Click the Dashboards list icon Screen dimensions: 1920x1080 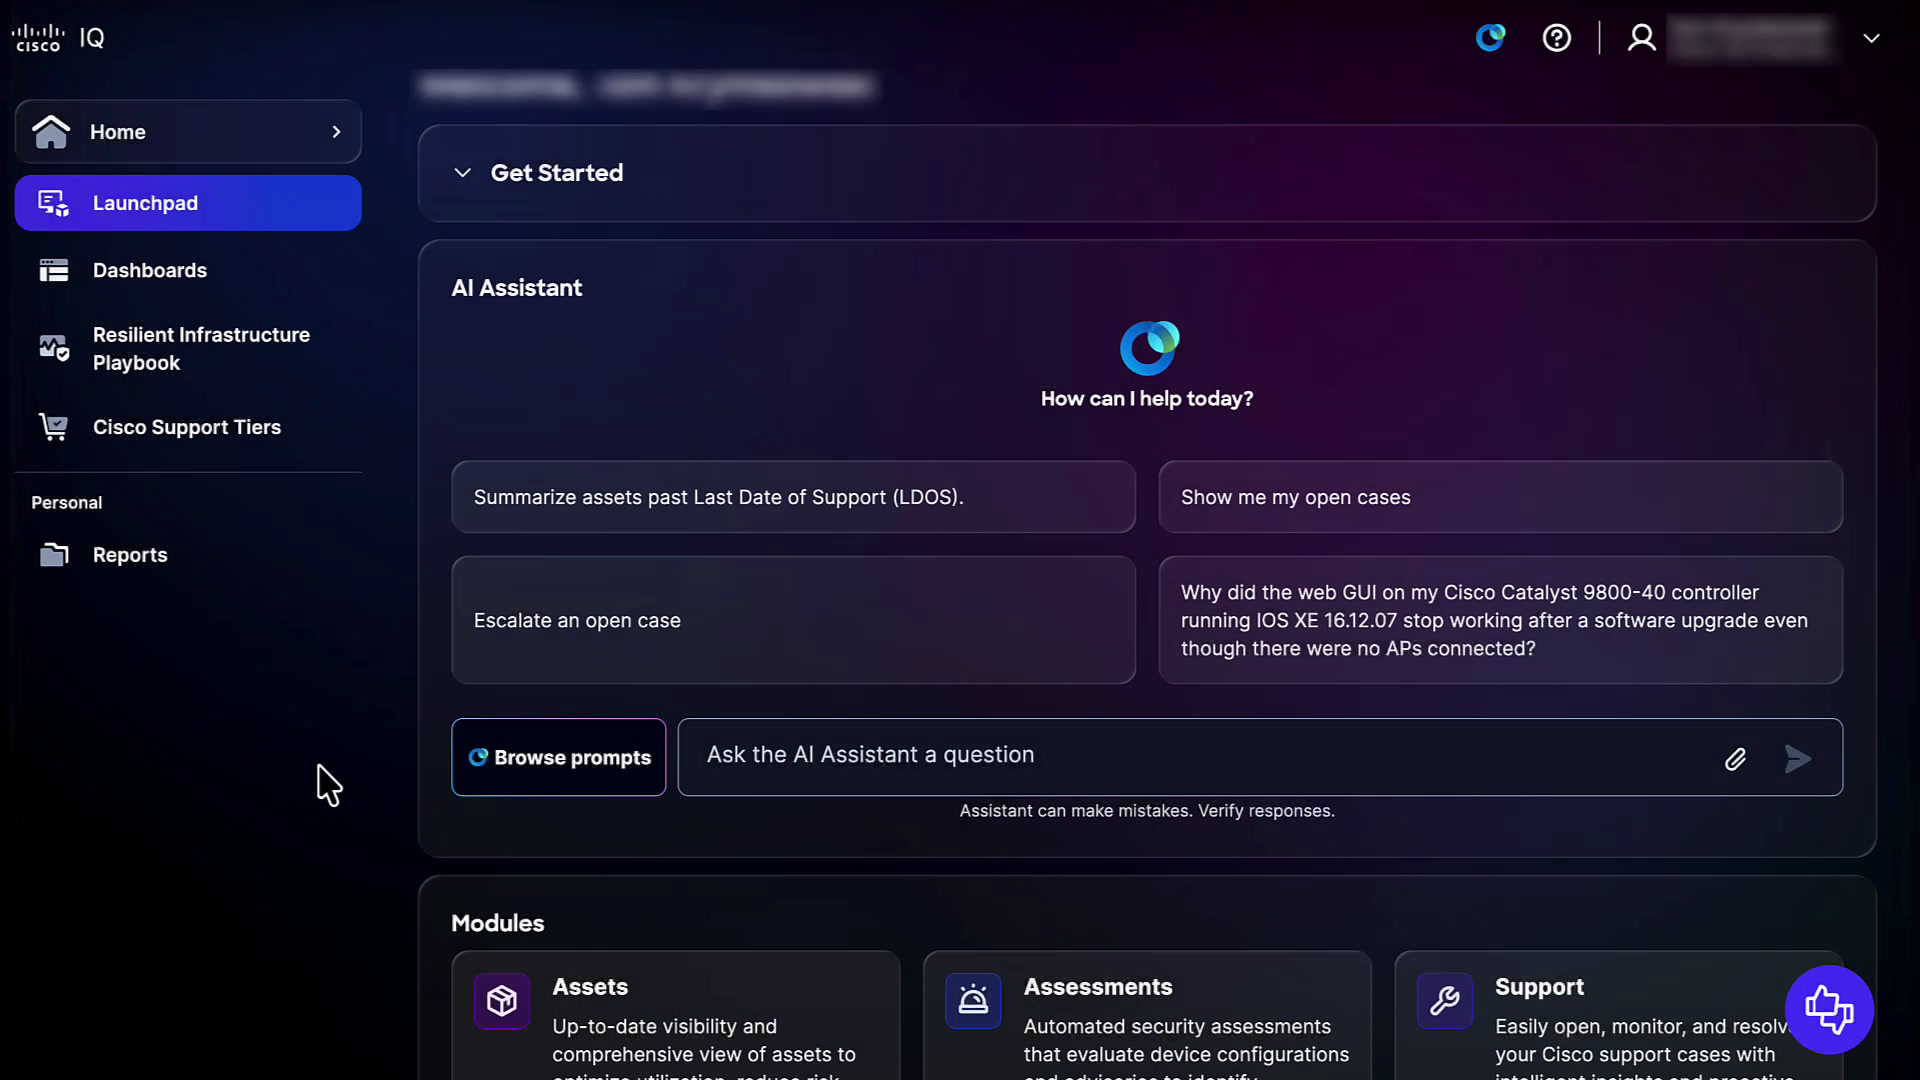[54, 270]
